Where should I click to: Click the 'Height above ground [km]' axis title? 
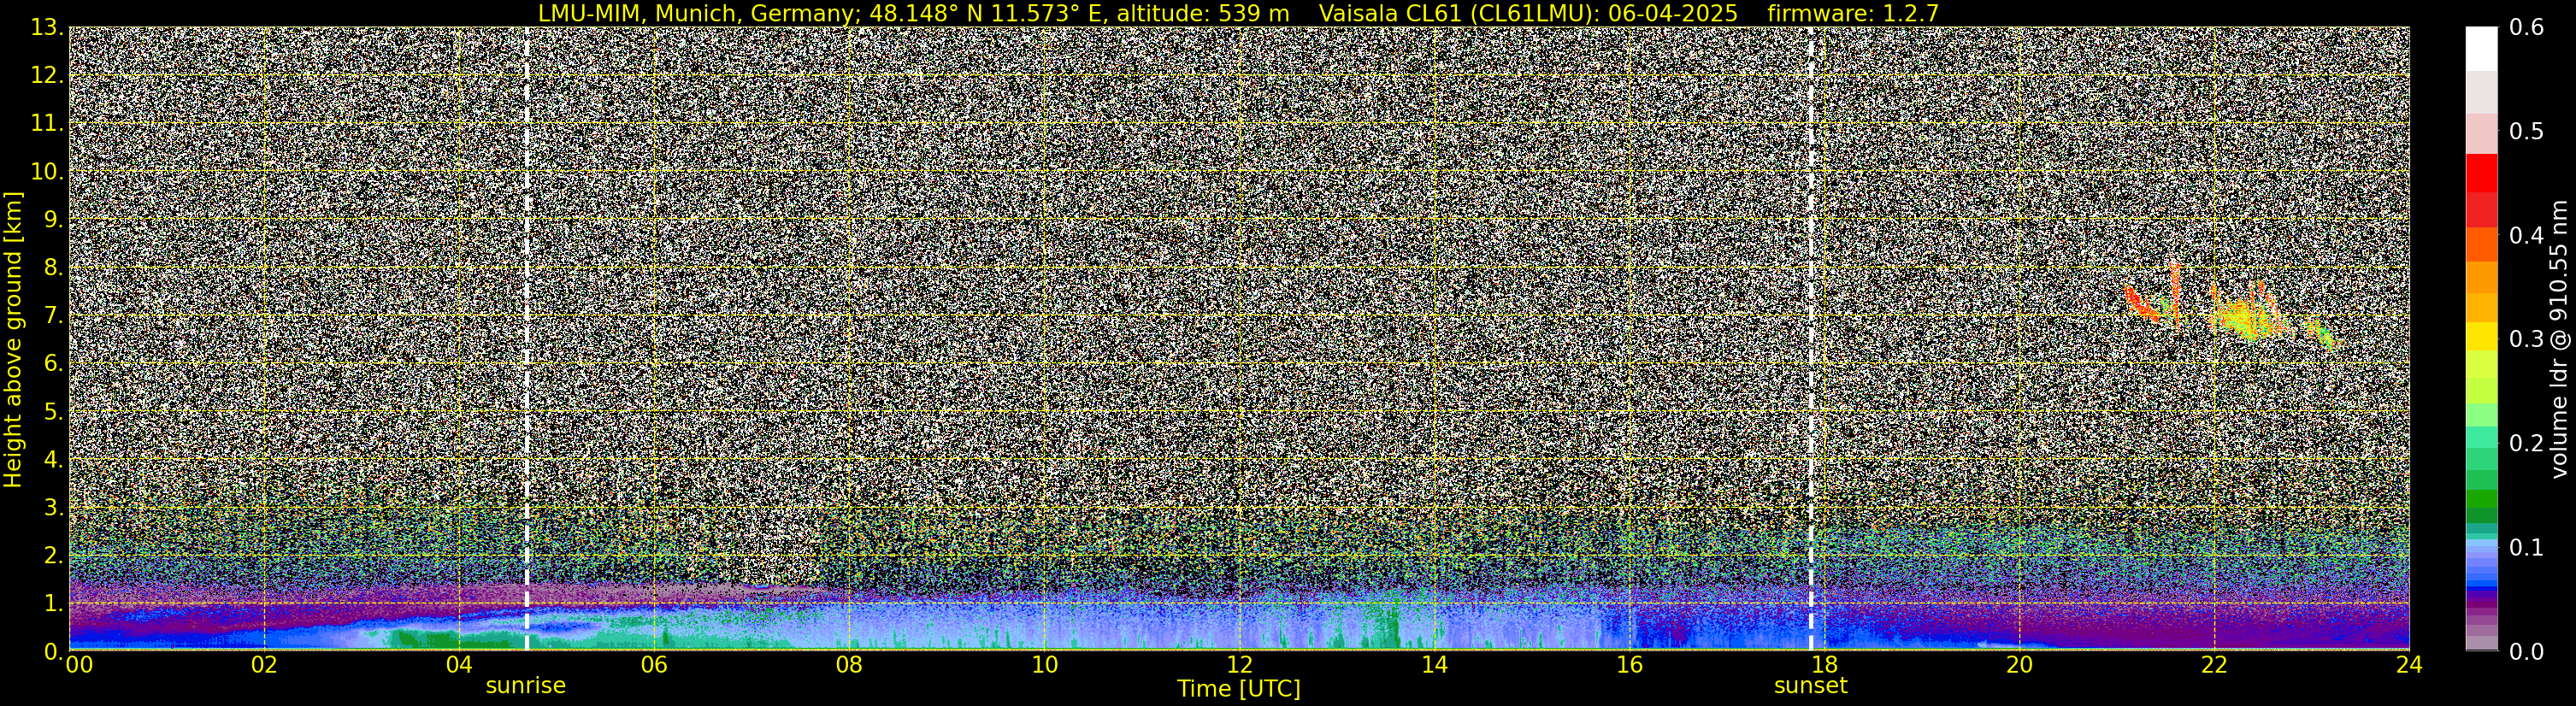13,339
